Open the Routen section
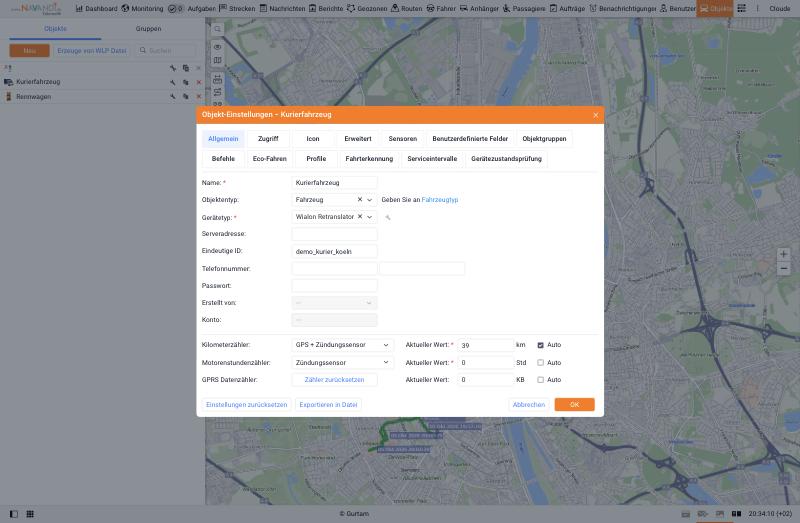Image resolution: width=800 pixels, height=523 pixels. (407, 9)
